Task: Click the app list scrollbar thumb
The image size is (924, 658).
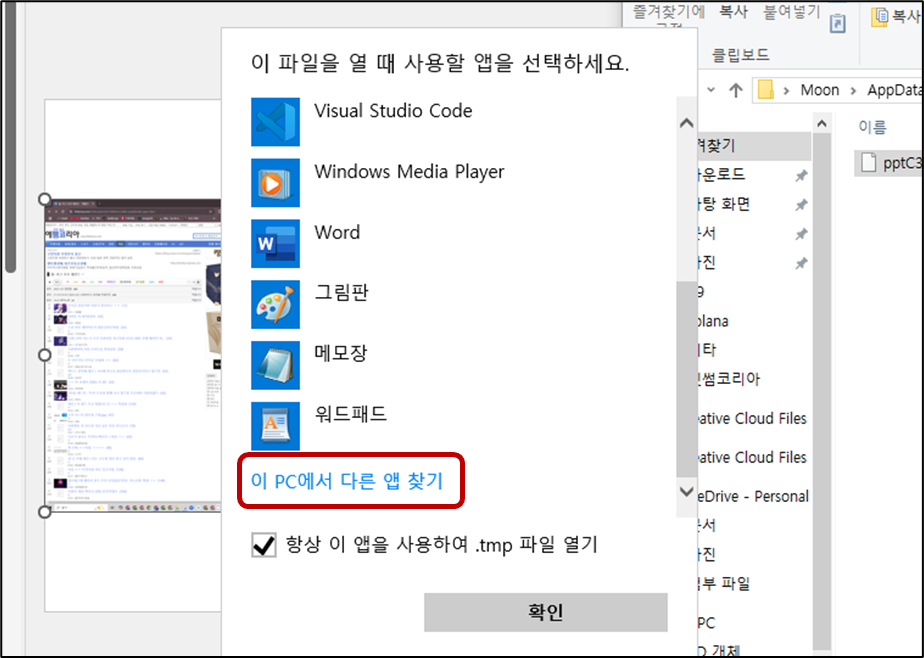Action: 686,380
